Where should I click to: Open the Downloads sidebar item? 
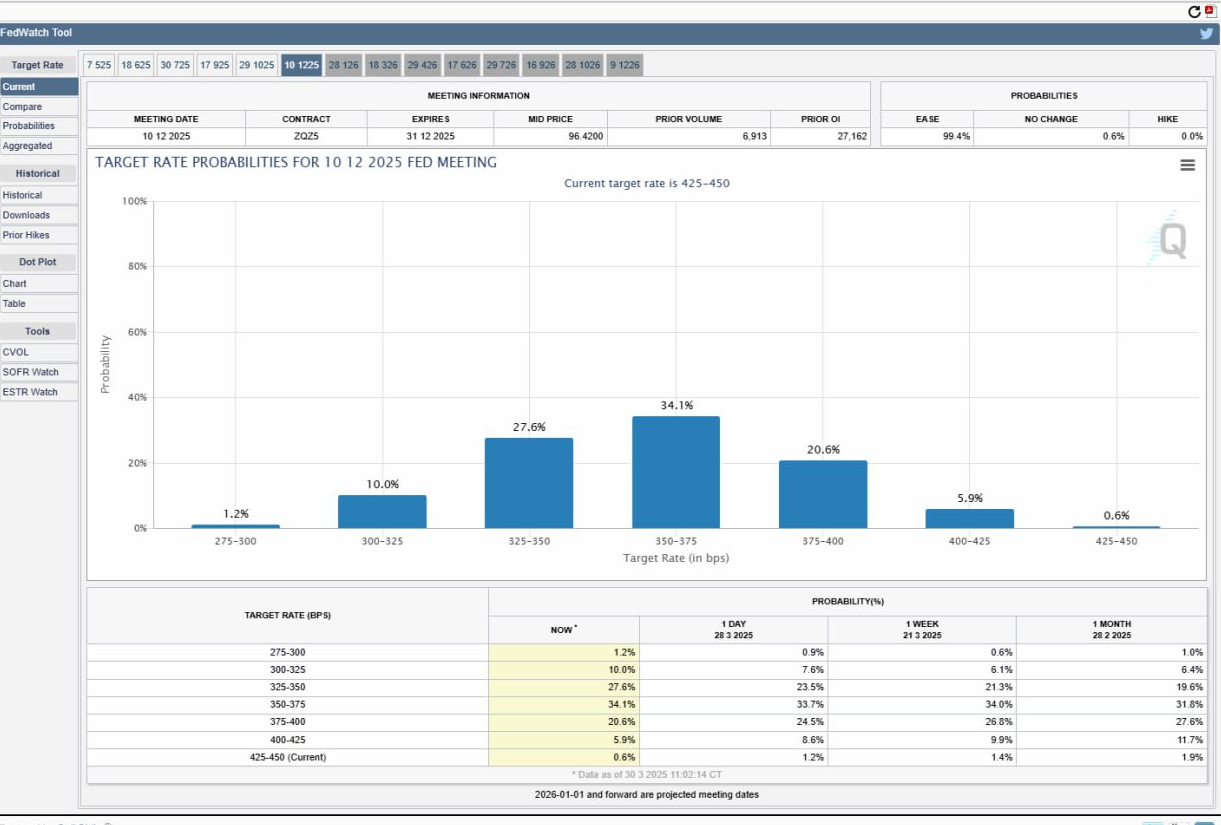click(39, 215)
